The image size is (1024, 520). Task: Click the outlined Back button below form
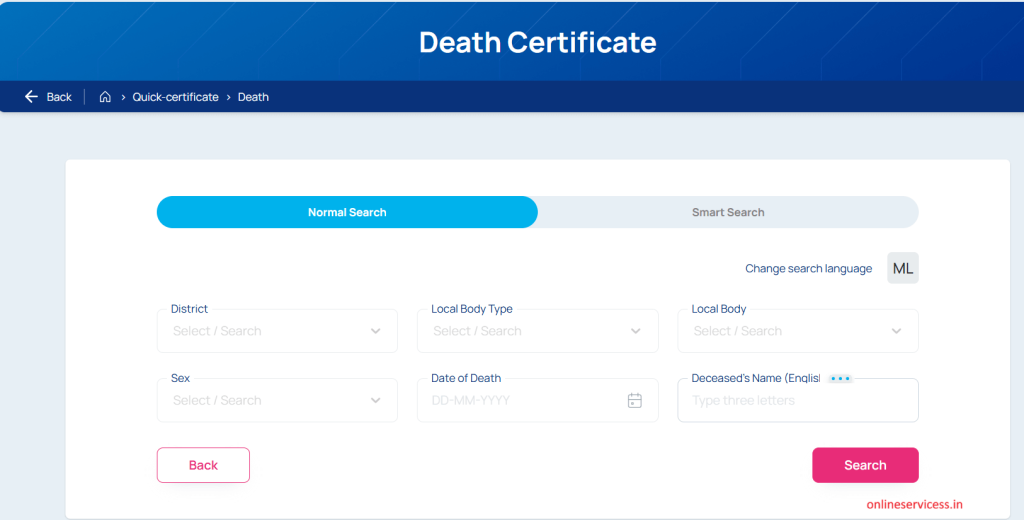point(203,465)
